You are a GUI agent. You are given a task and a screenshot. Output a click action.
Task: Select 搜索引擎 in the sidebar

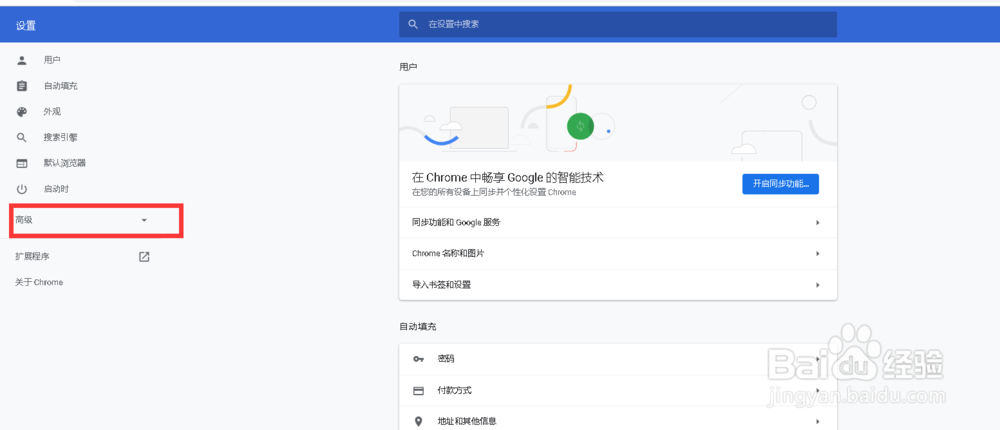[x=61, y=137]
